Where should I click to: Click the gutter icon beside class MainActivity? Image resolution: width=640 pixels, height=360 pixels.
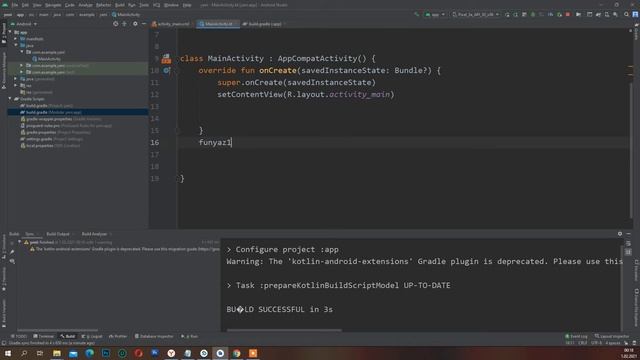166,59
